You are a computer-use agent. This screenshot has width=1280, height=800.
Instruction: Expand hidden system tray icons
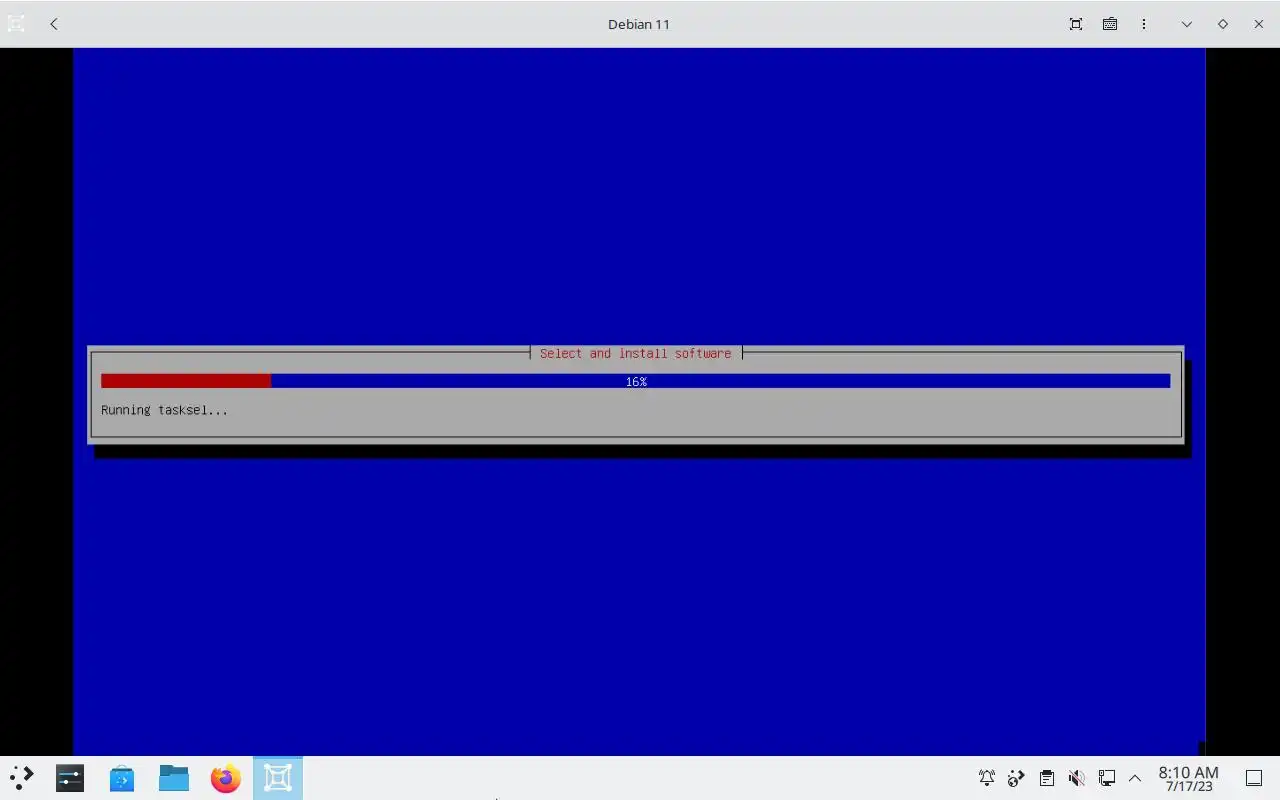[1135, 778]
